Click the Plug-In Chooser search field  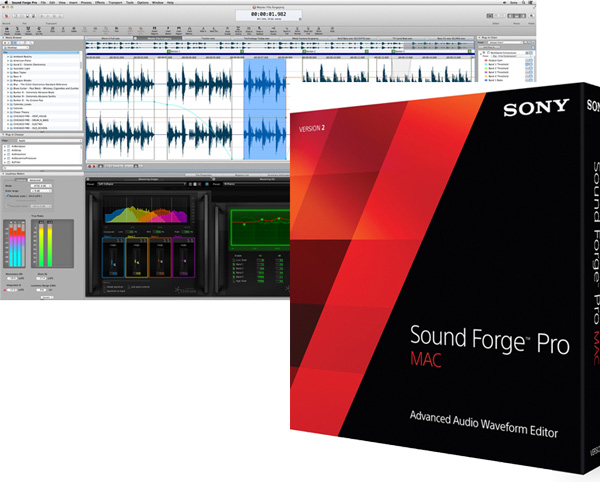click(x=42, y=168)
